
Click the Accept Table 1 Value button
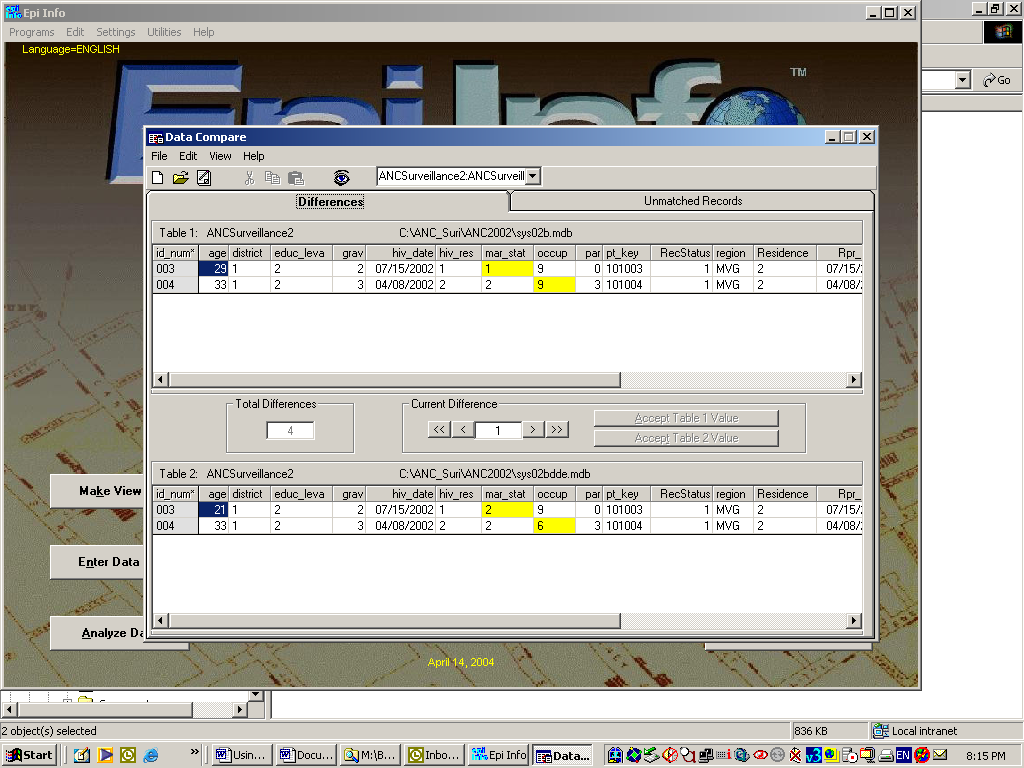click(686, 418)
